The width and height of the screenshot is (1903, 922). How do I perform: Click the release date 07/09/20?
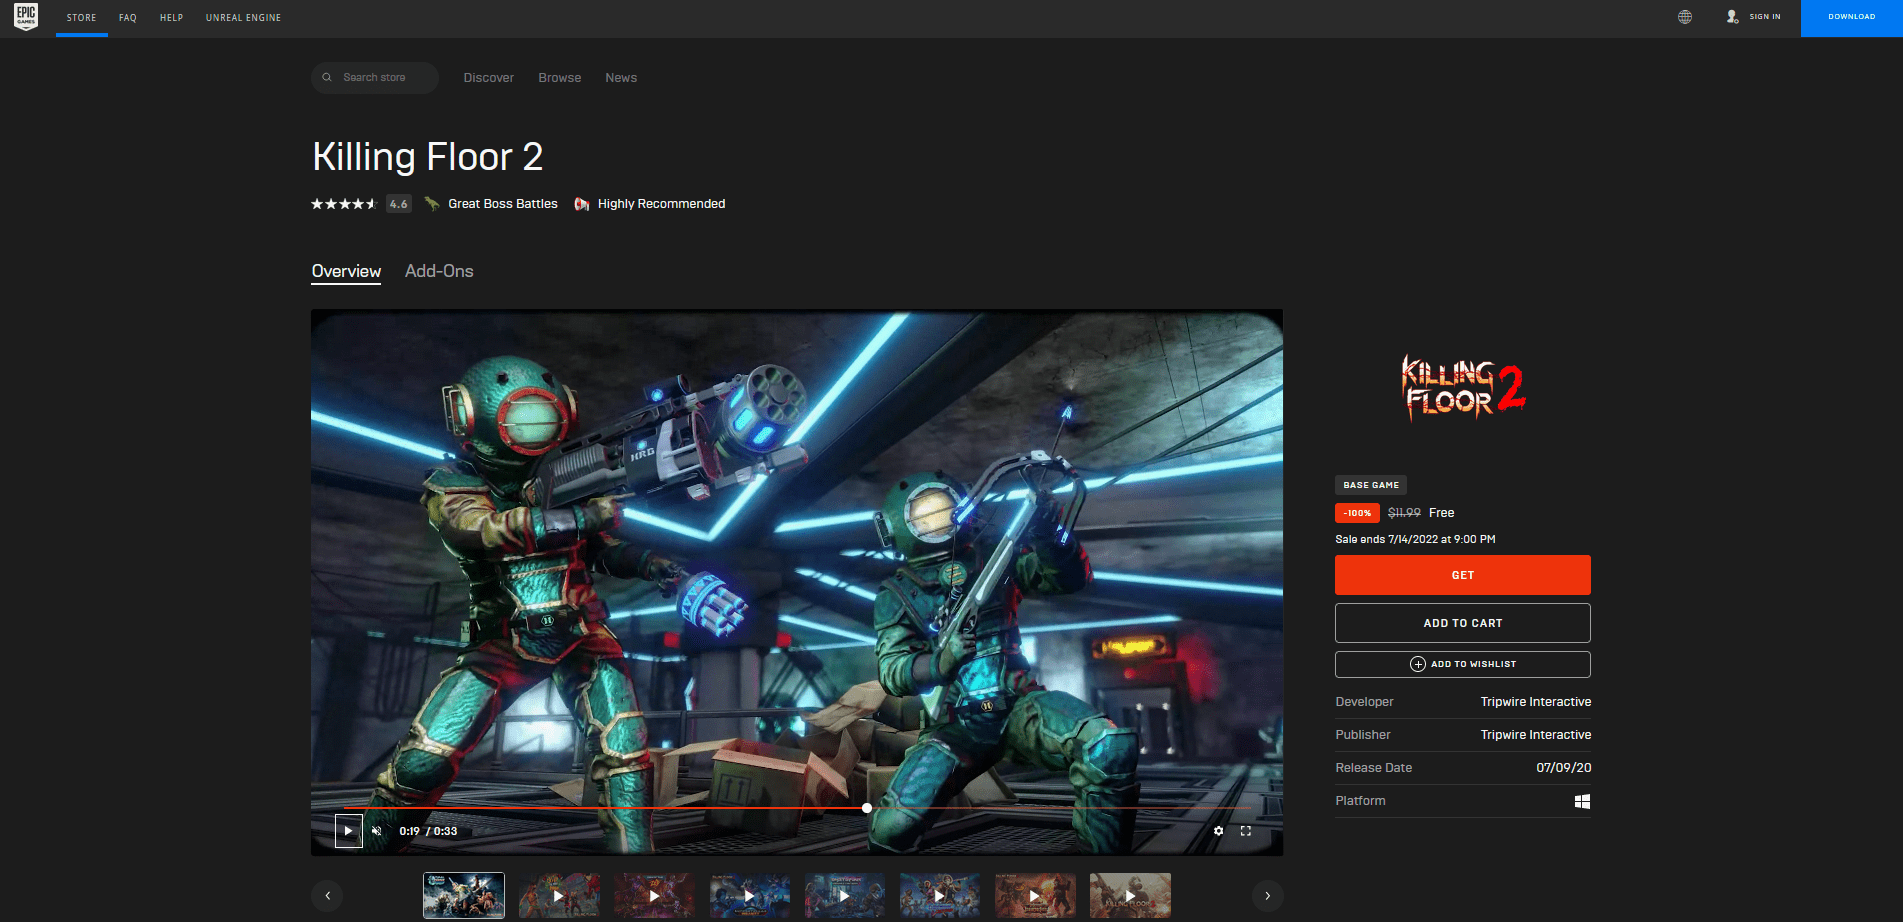click(1564, 768)
